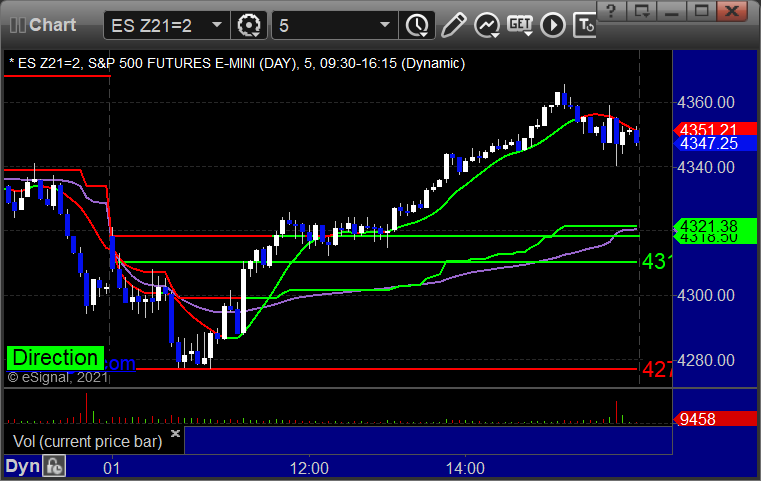Screen dimensions: 761x481
Task: Open the symbol settings gear icon
Action: (249, 25)
